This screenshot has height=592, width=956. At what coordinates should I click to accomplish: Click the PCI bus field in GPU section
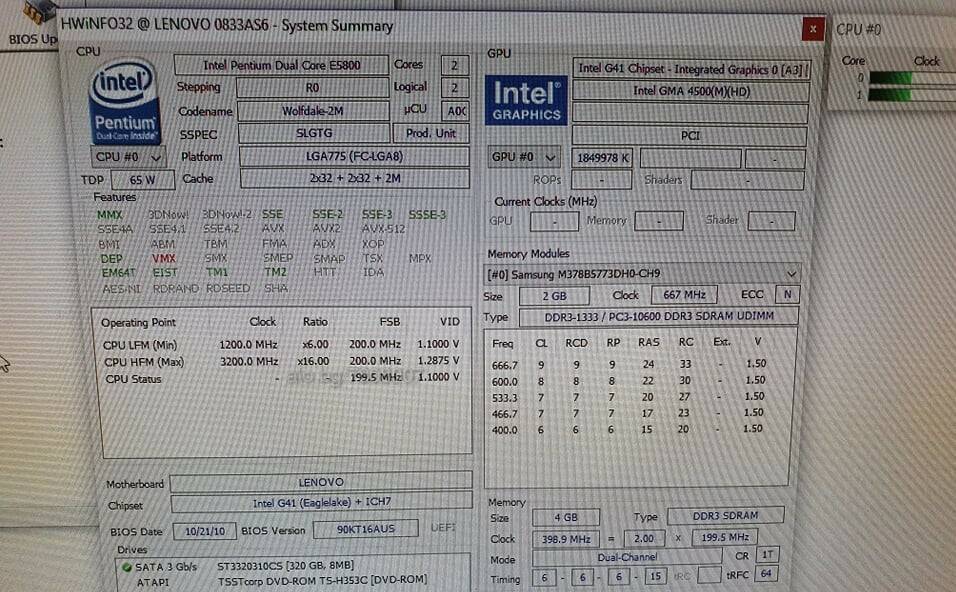pyautogui.click(x=690, y=135)
